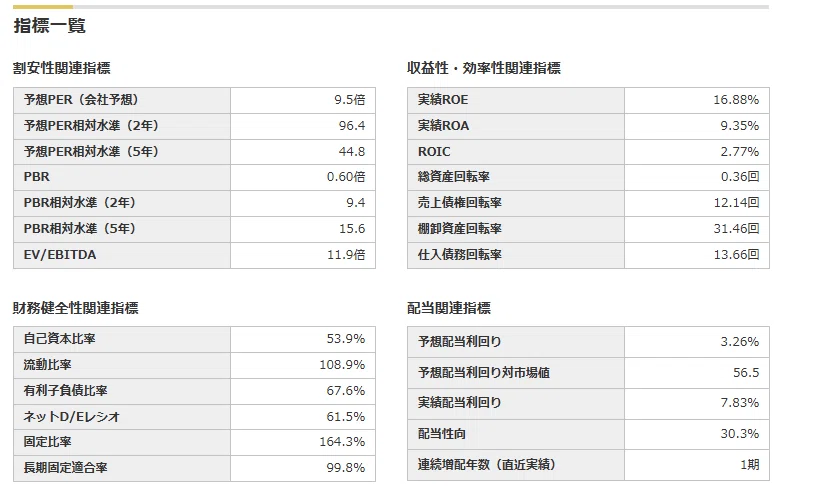This screenshot has width=821, height=486.
Task: Select the 連続増配年数（直近実績） label
Action: pos(486,465)
